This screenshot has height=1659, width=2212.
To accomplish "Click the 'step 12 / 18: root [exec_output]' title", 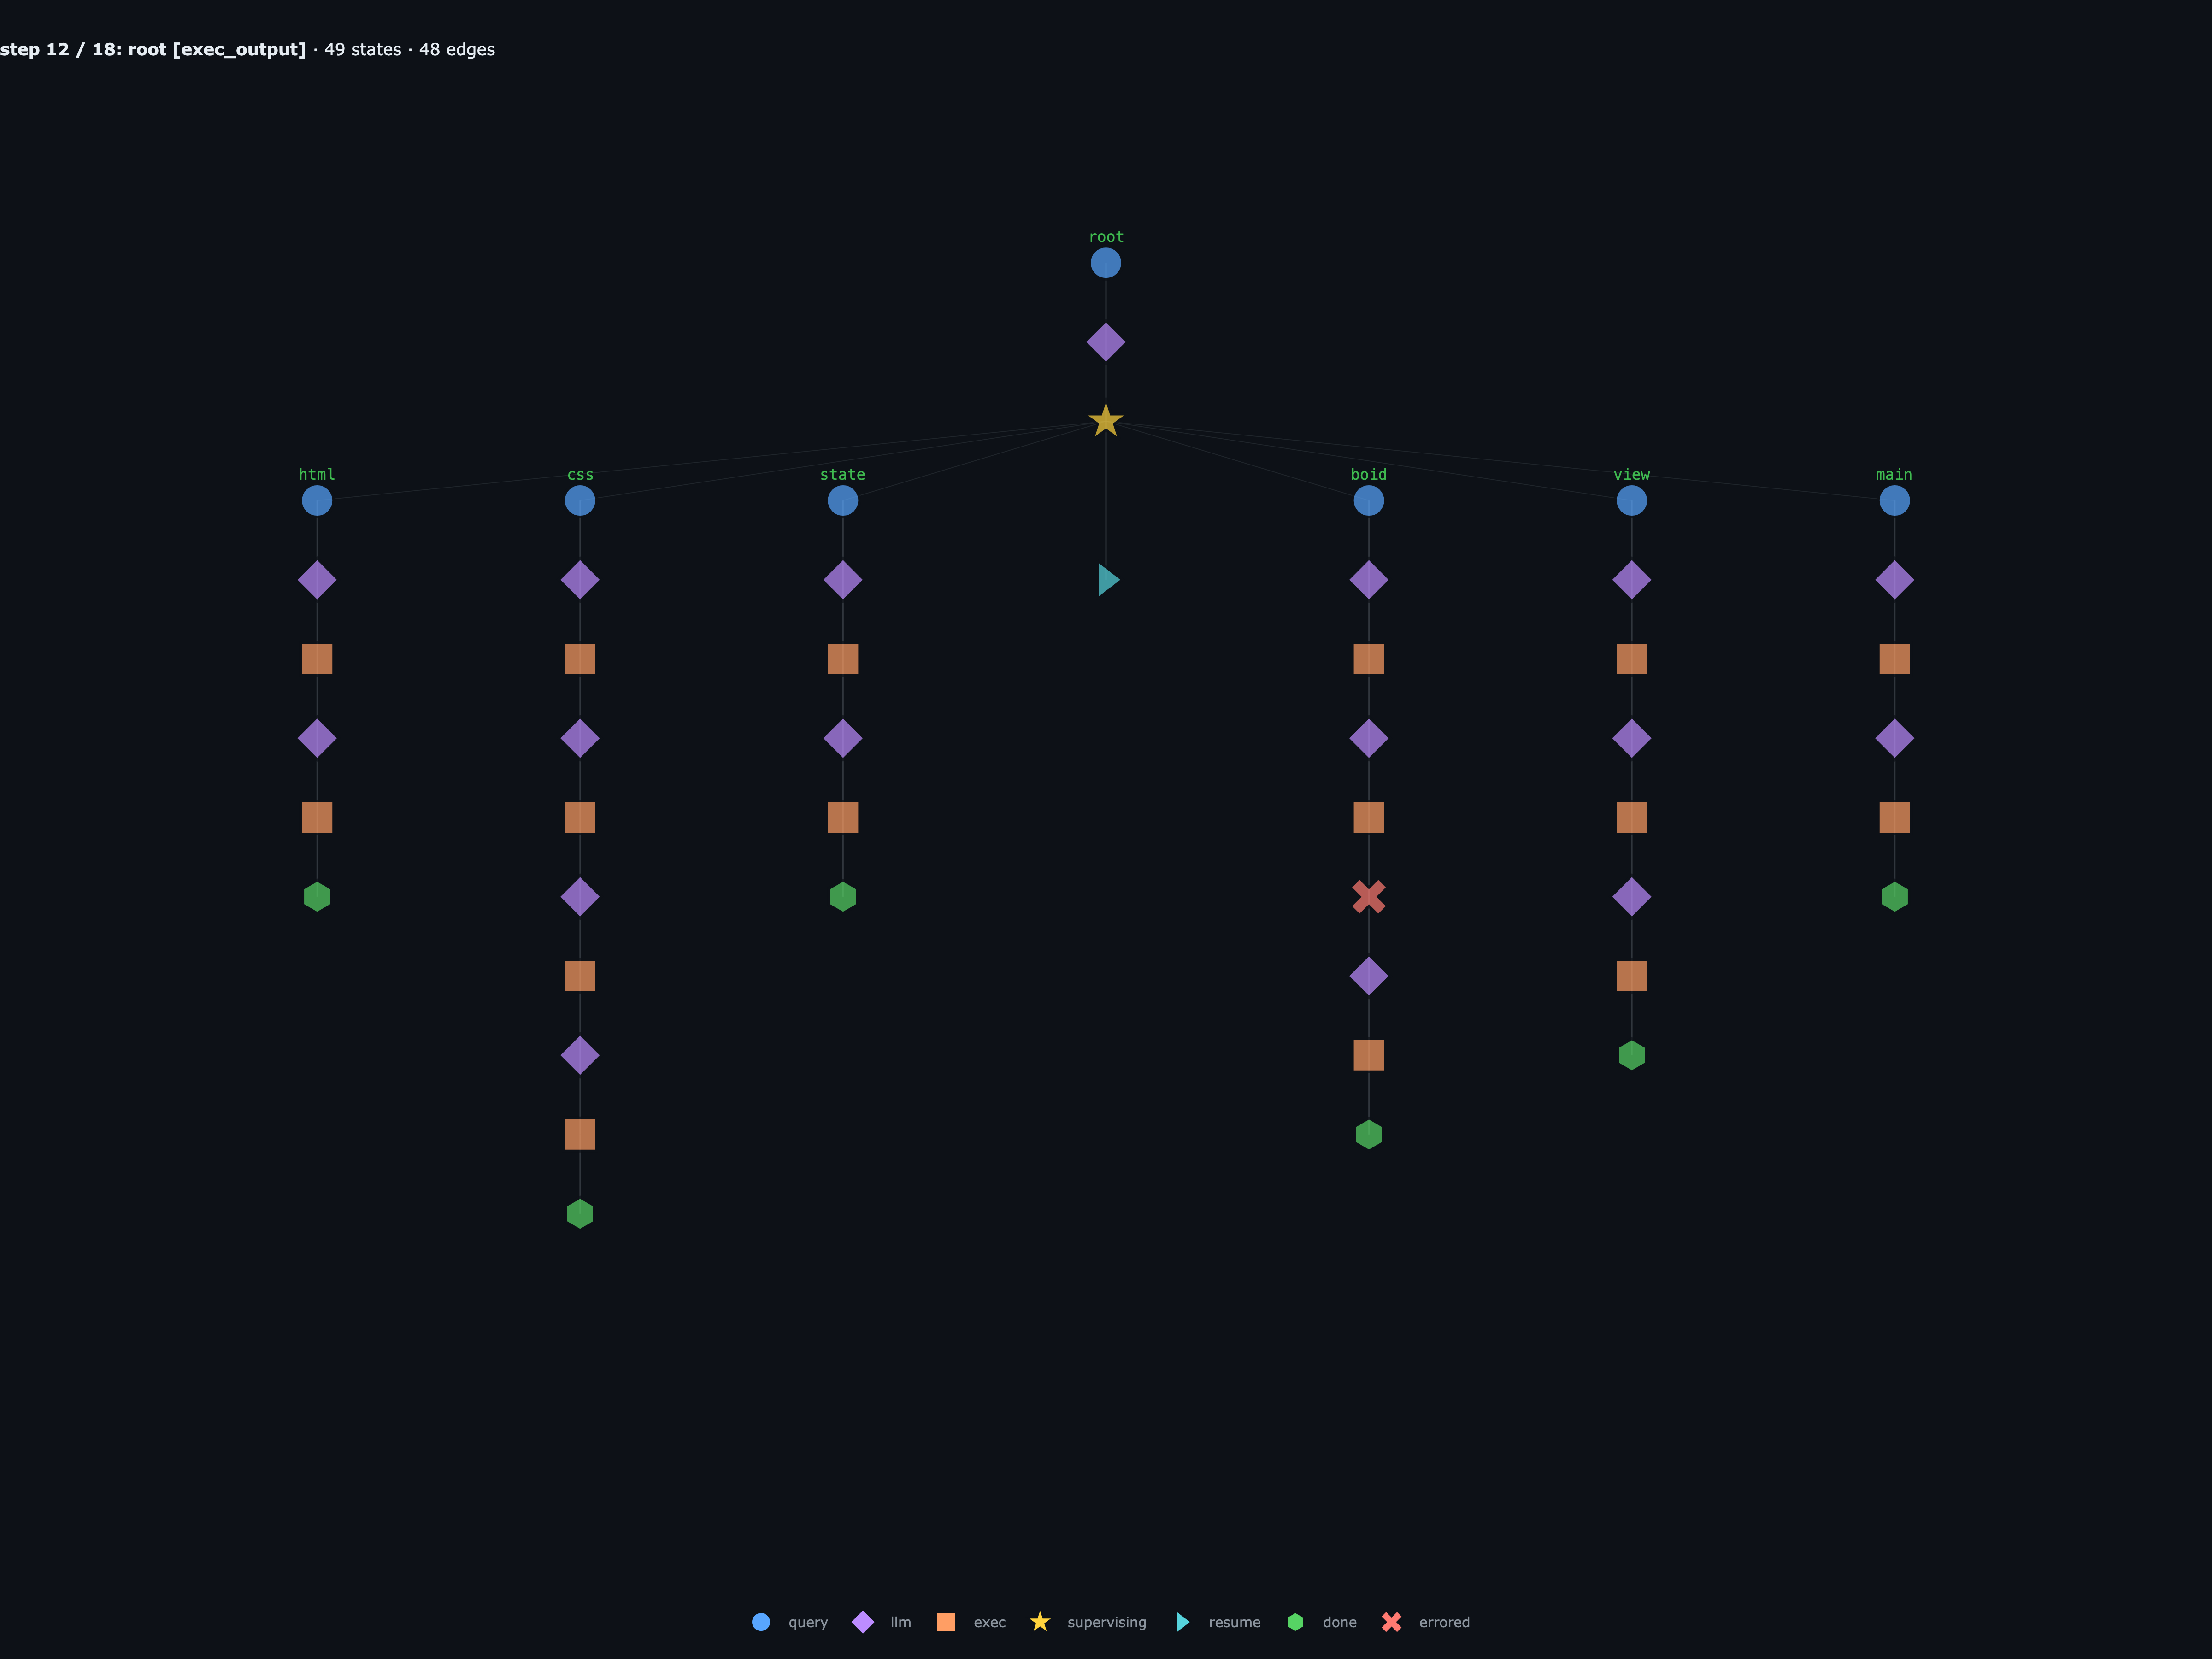I will tap(153, 50).
